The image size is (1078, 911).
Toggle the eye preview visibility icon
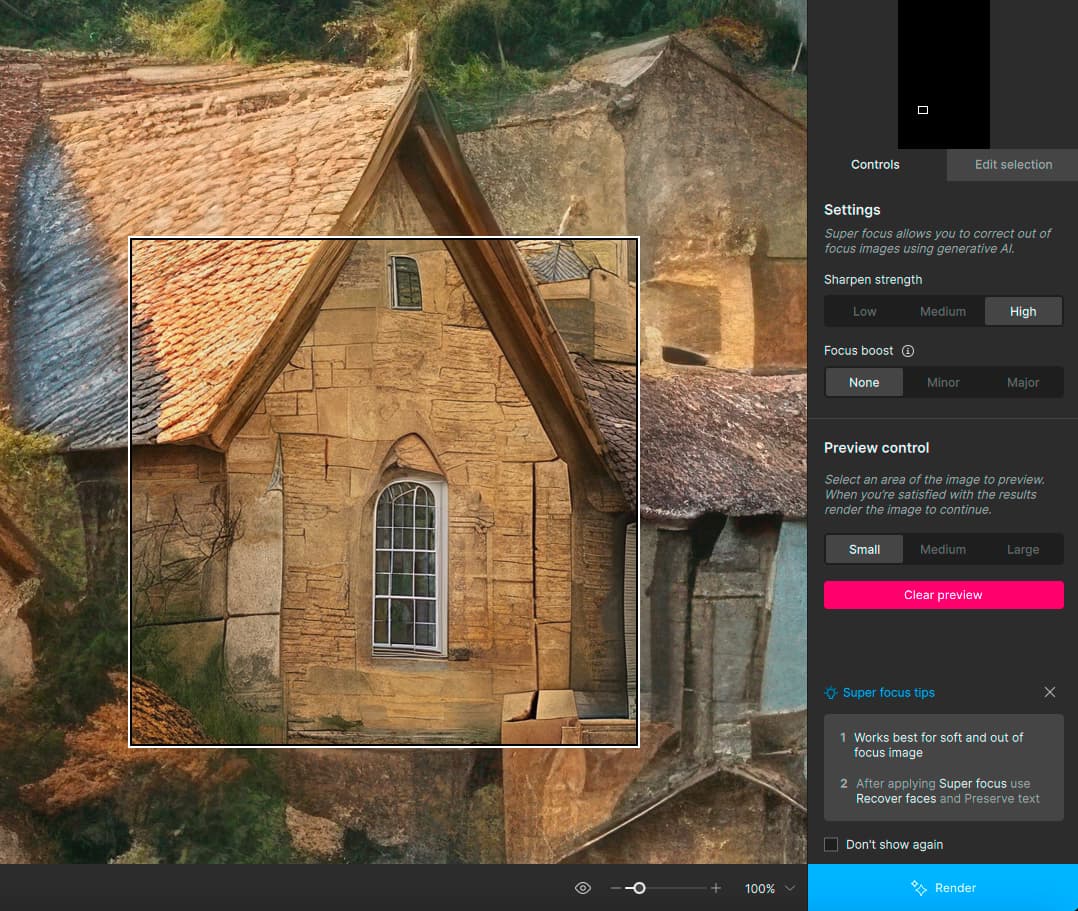pyautogui.click(x=583, y=888)
